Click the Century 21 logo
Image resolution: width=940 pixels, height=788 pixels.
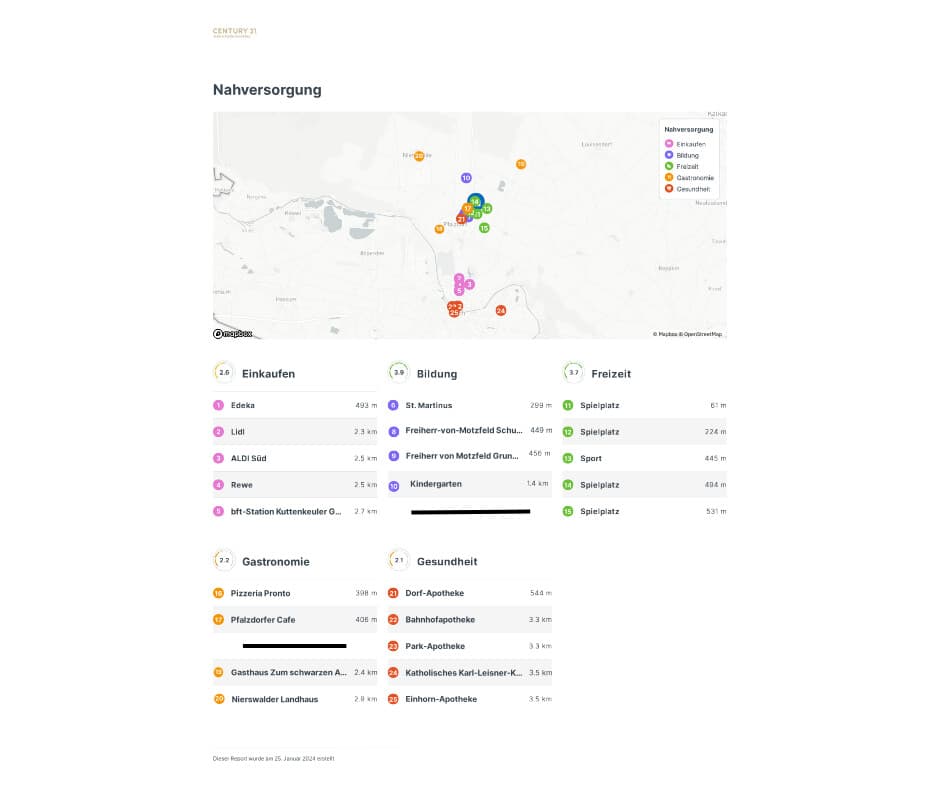tap(234, 32)
